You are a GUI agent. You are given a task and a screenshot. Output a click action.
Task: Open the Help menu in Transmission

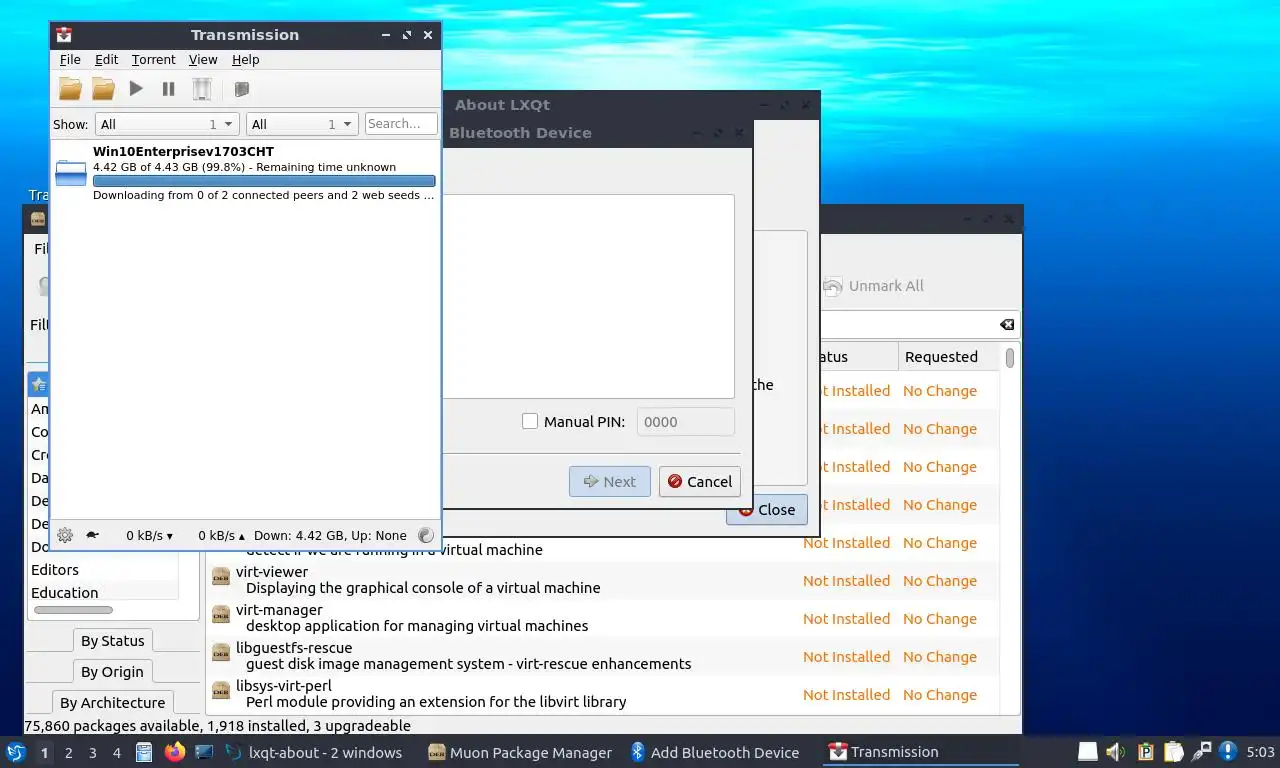pyautogui.click(x=245, y=60)
